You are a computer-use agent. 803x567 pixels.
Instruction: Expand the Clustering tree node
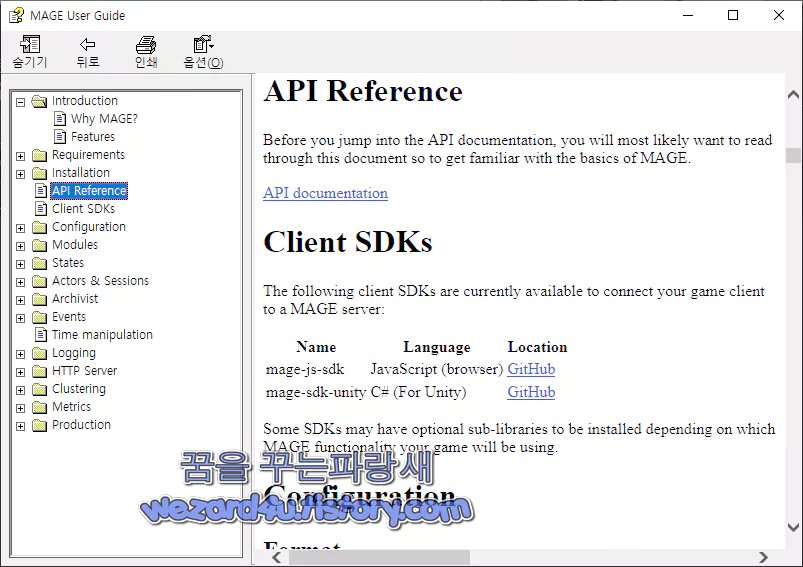coord(20,390)
